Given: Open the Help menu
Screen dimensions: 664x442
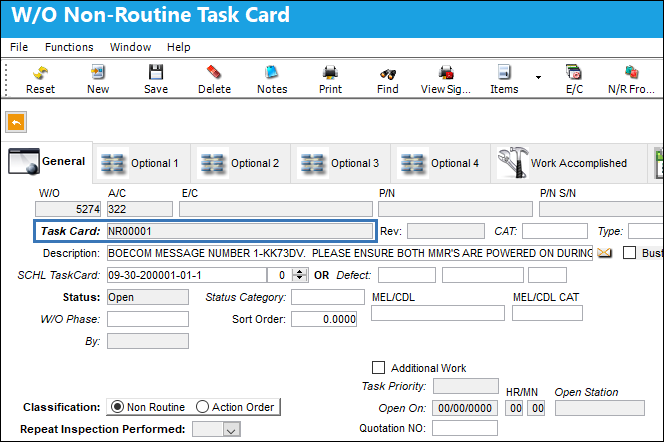Looking at the screenshot, I should [178, 47].
